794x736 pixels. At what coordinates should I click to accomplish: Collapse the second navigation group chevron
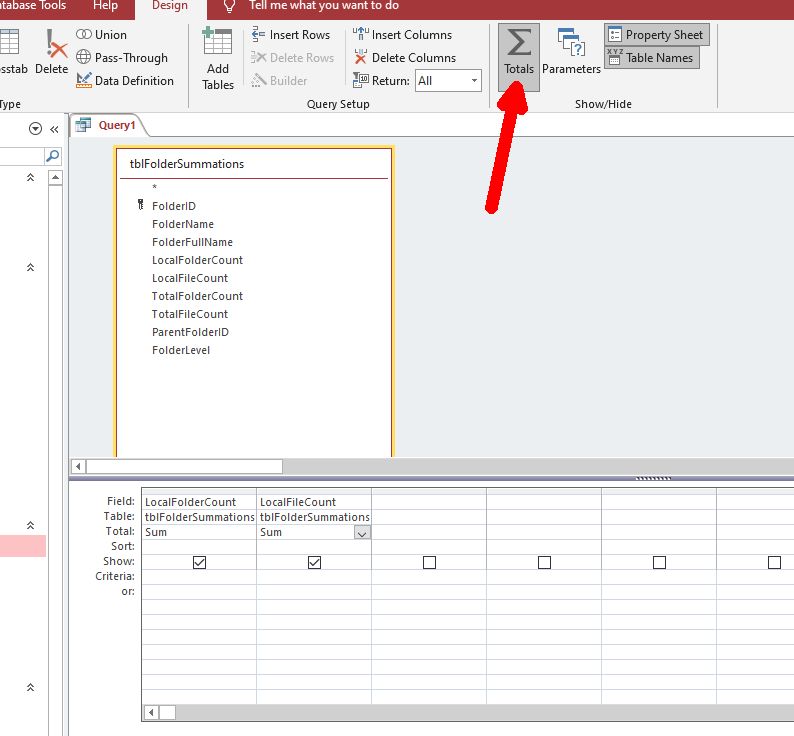click(x=30, y=267)
